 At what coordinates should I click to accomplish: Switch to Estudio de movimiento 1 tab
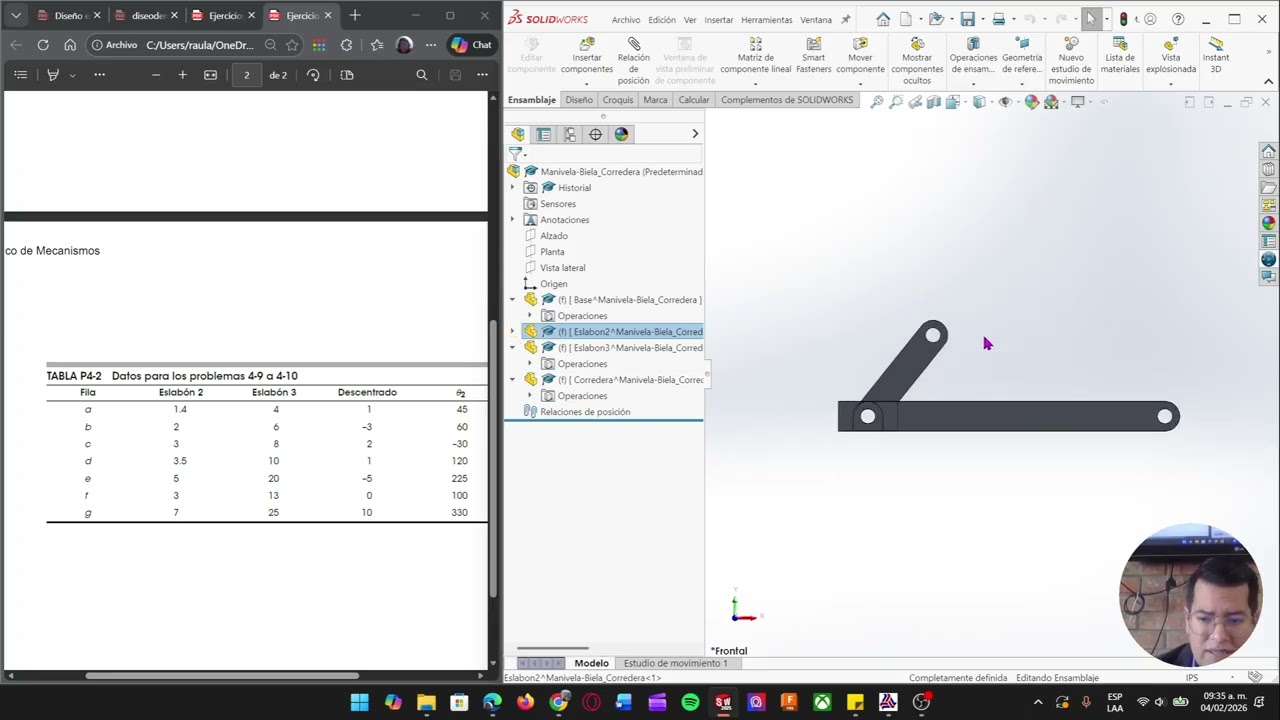[676, 663]
